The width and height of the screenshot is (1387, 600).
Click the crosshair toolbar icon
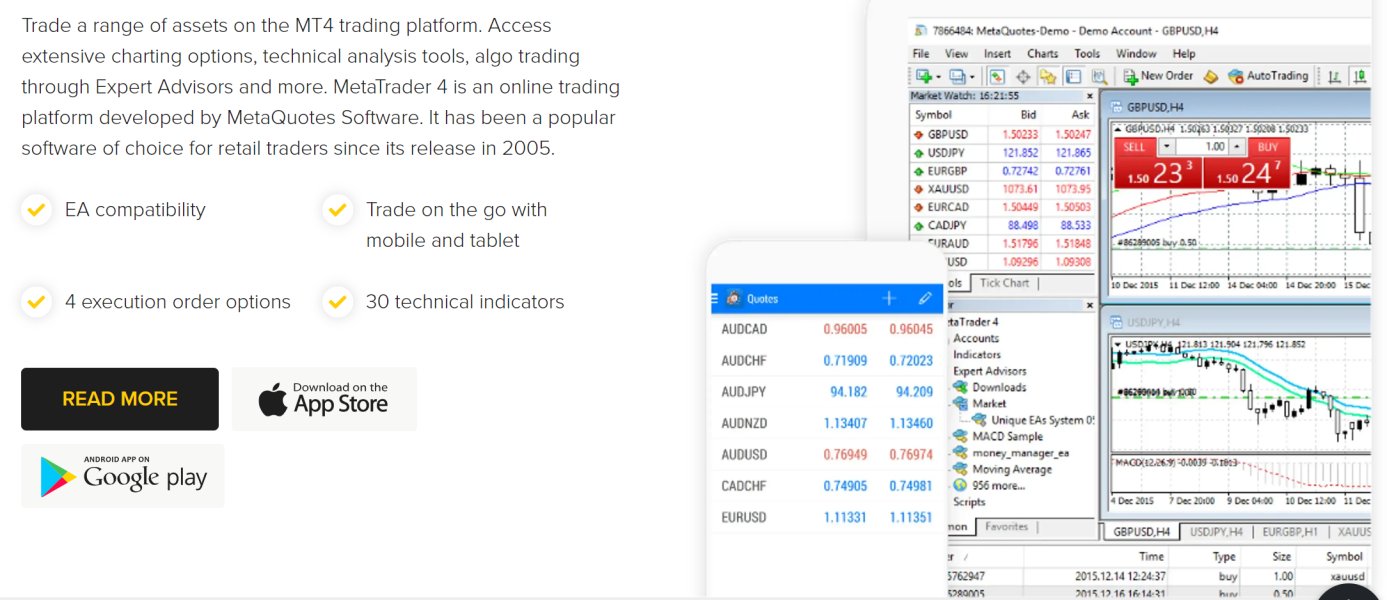tap(1023, 76)
